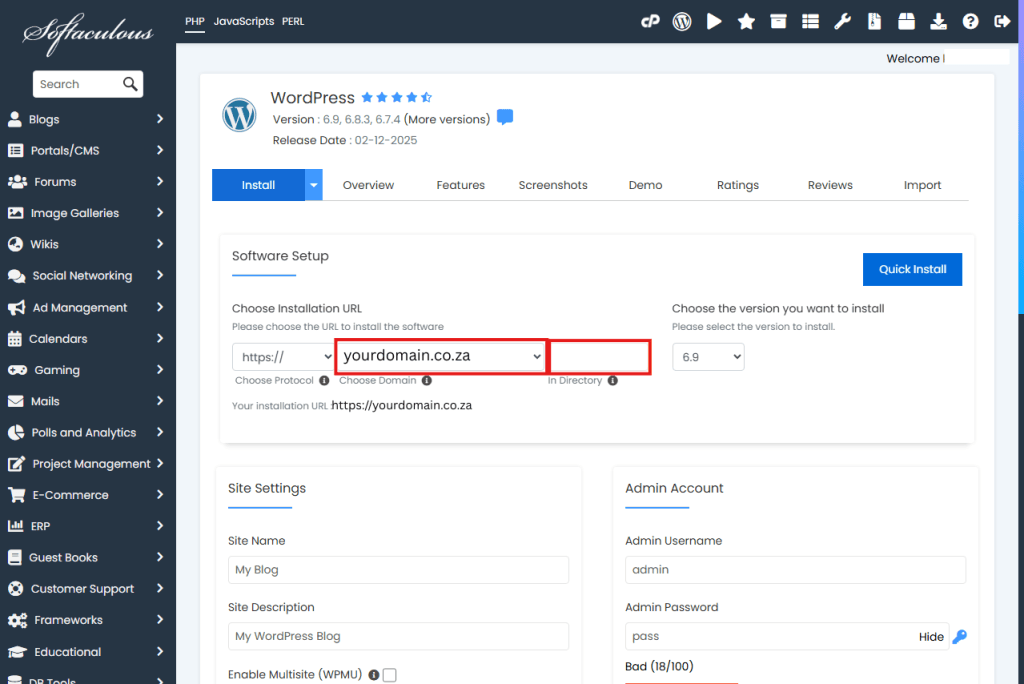Click the star ratings icon in top toolbar

[746, 21]
